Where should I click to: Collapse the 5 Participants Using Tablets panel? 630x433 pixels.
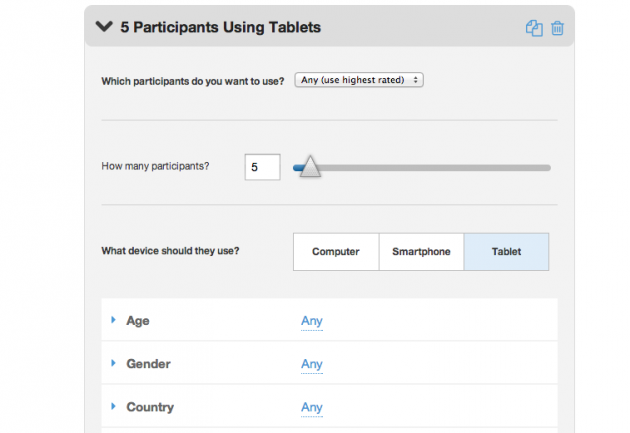pos(104,27)
